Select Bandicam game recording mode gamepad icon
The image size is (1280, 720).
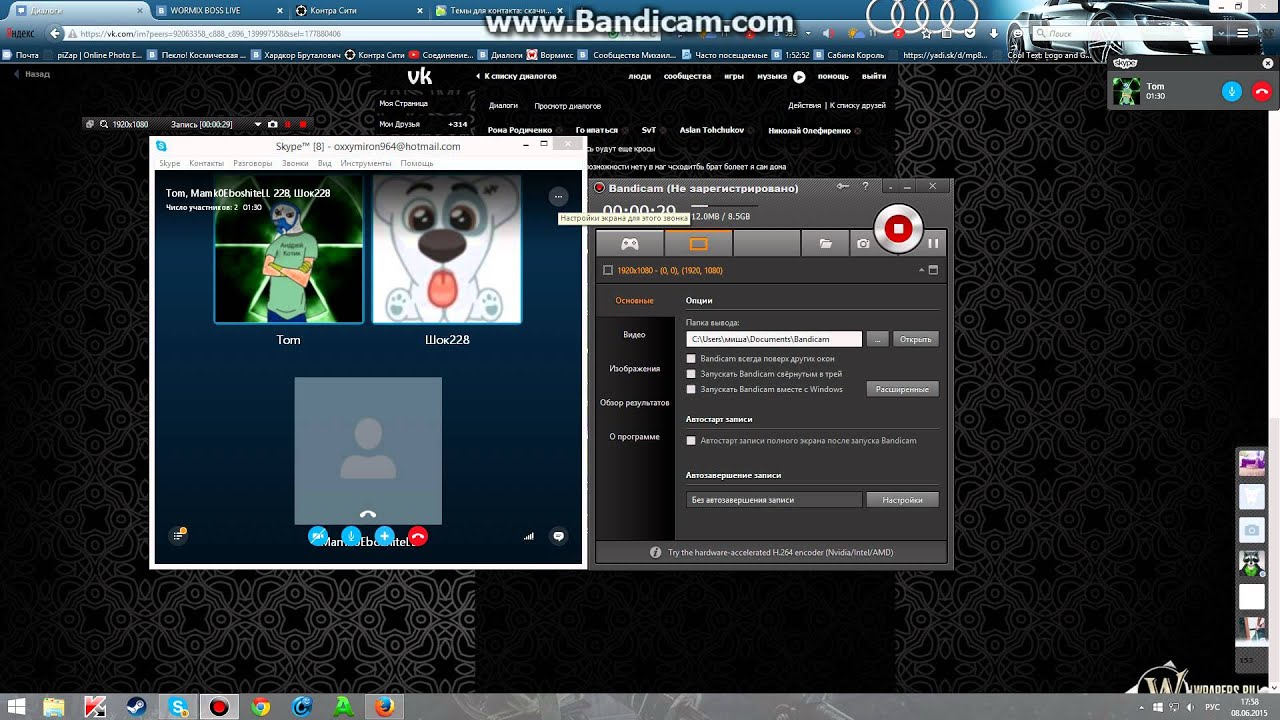[629, 243]
